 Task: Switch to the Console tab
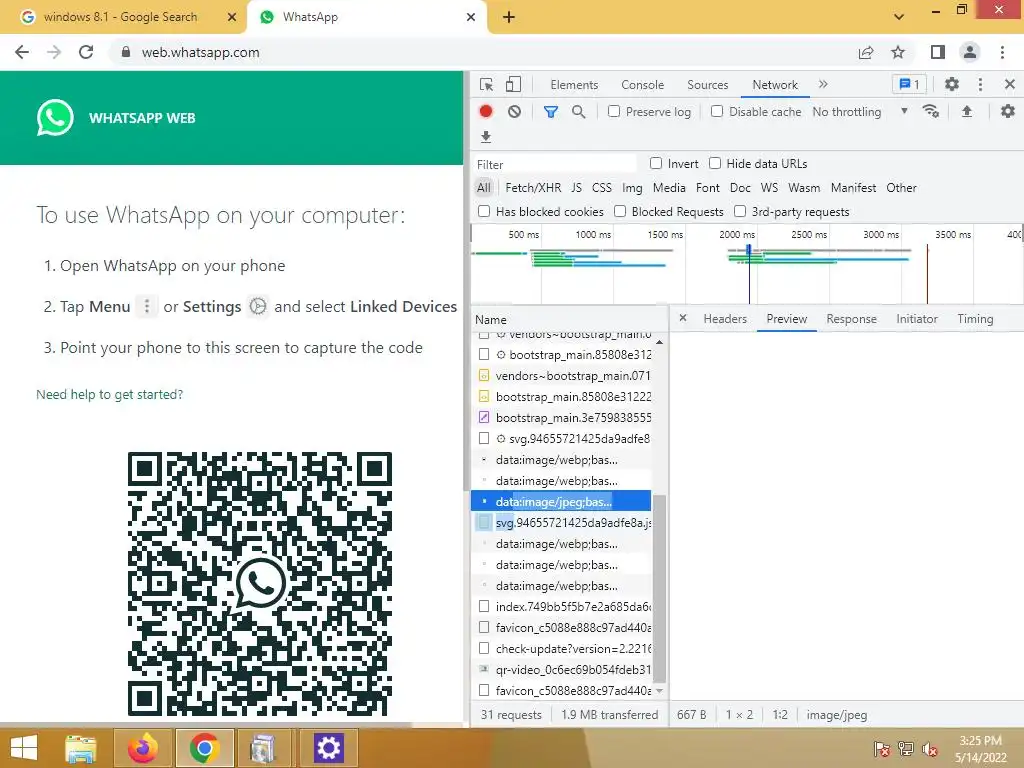tap(643, 85)
